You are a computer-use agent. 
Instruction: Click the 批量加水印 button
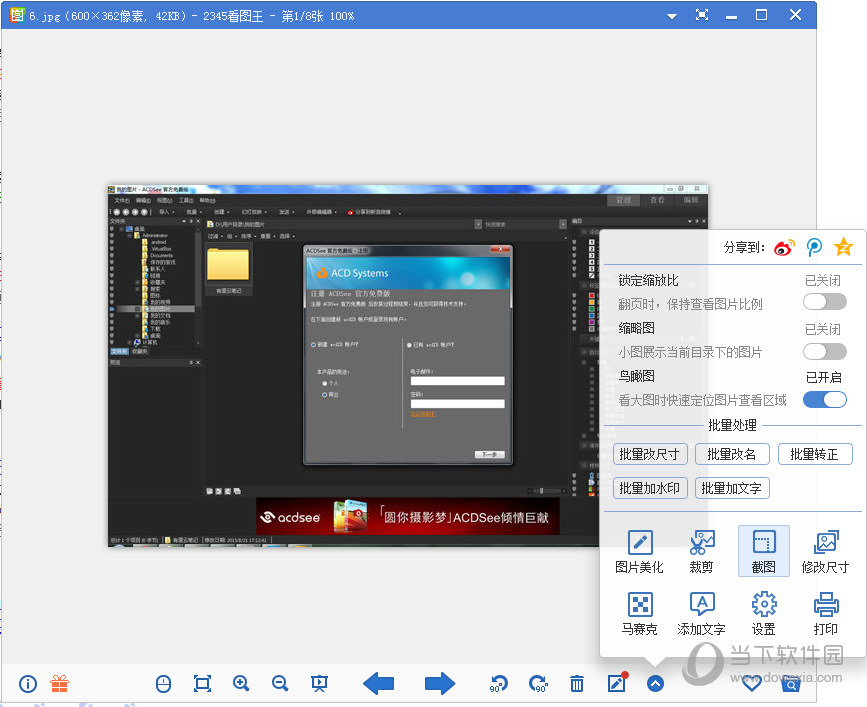coord(649,488)
